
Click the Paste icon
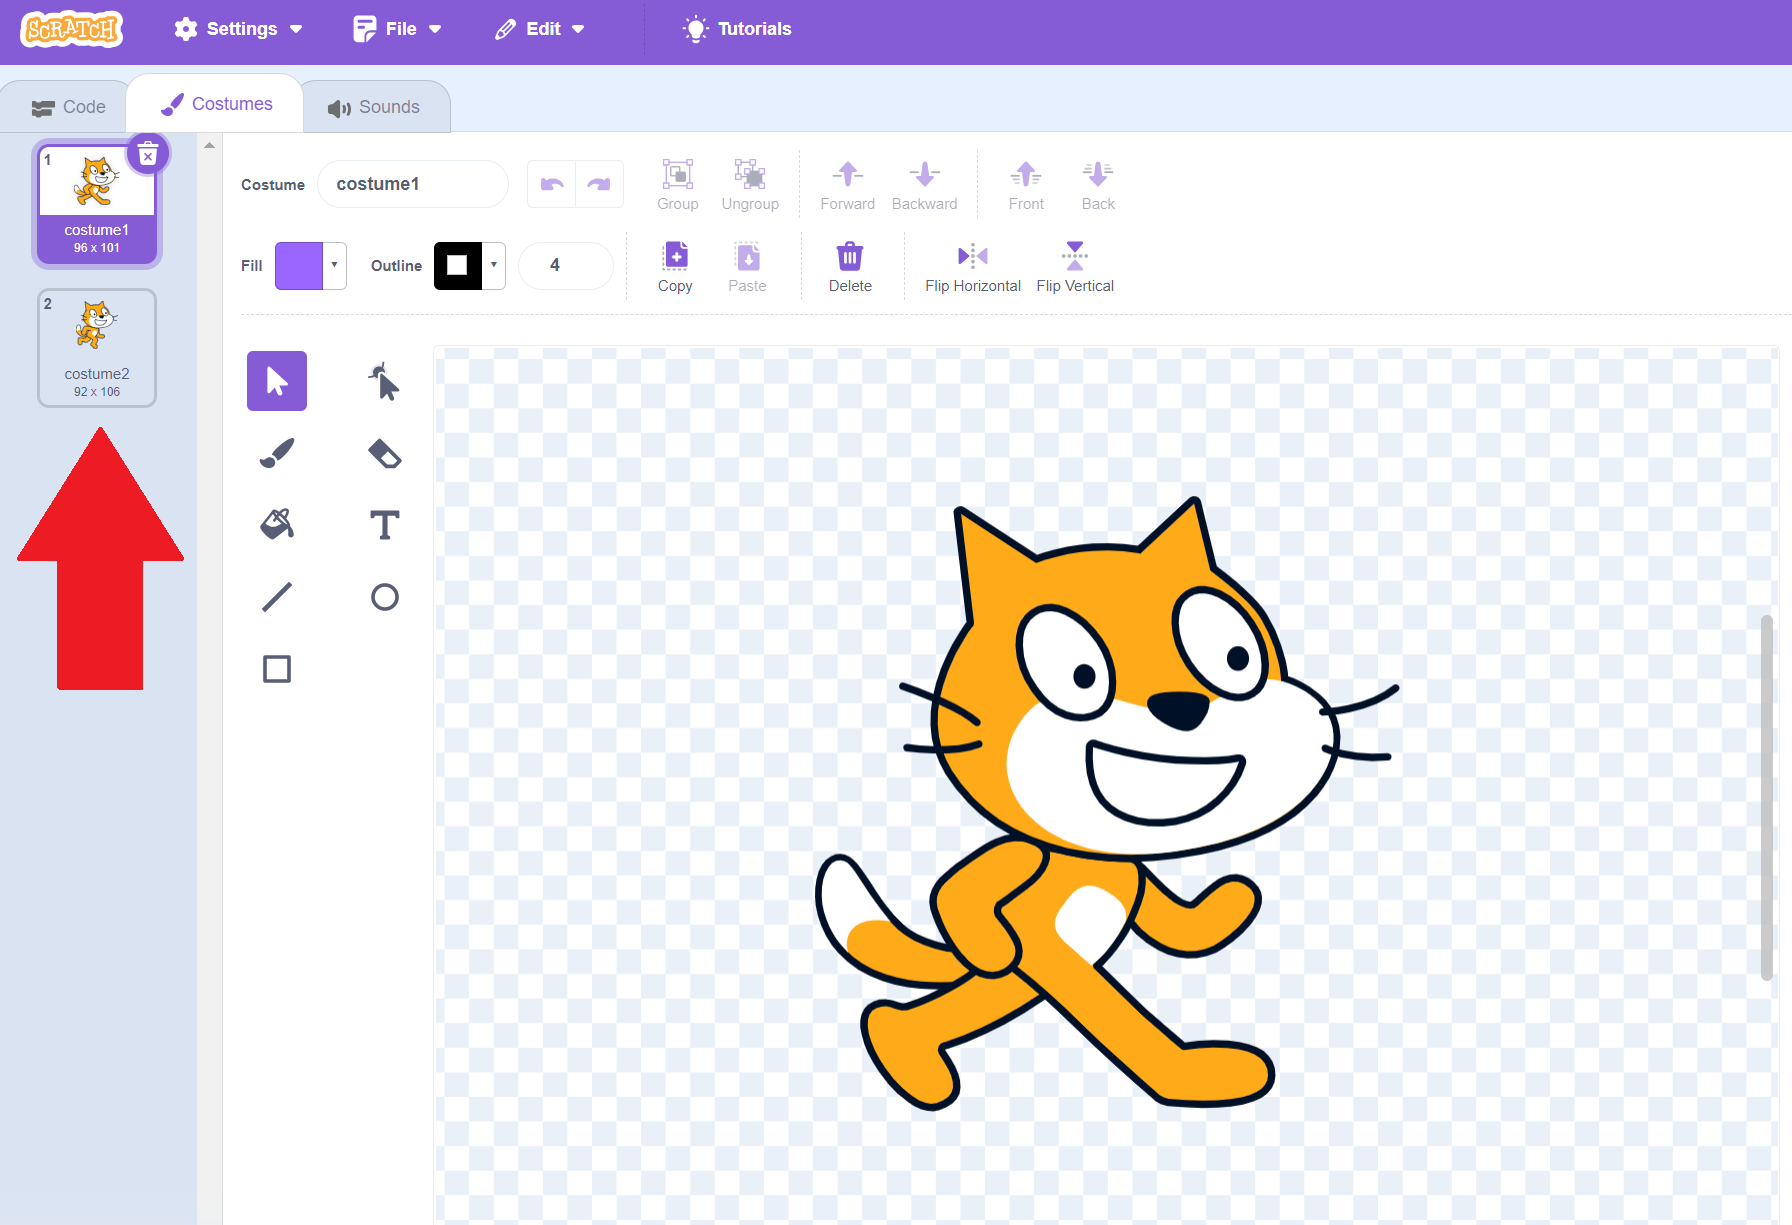[x=748, y=257]
